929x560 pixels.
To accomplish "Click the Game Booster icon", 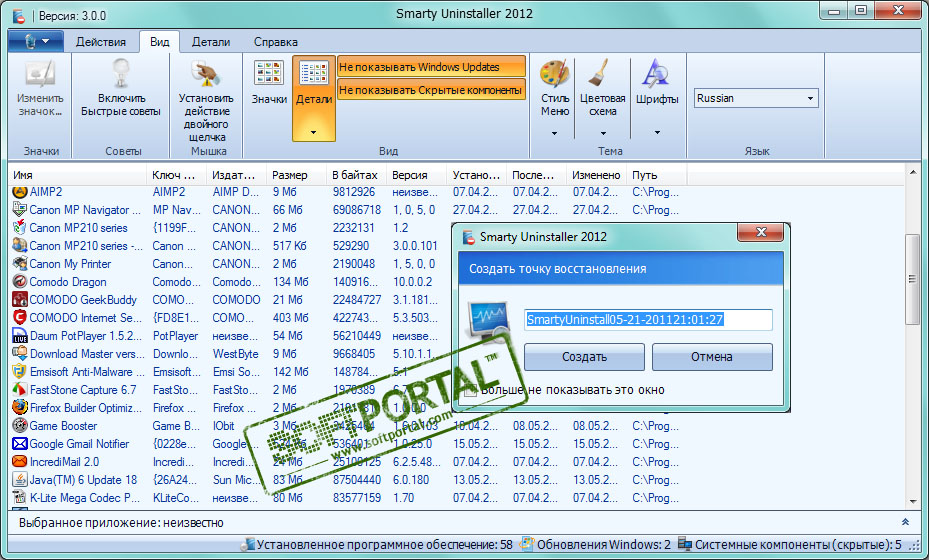I will pos(20,425).
